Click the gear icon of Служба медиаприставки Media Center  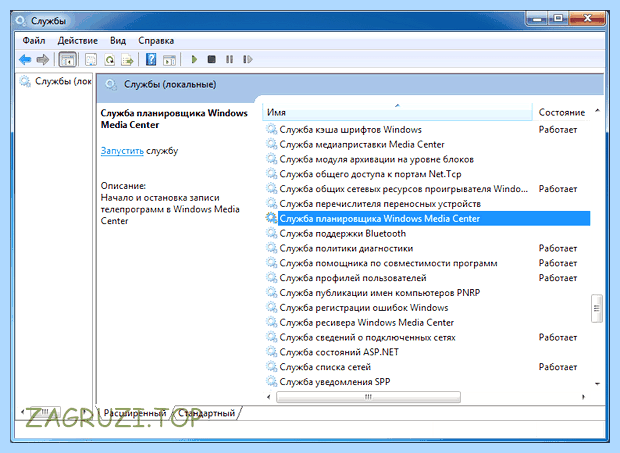coord(271,144)
